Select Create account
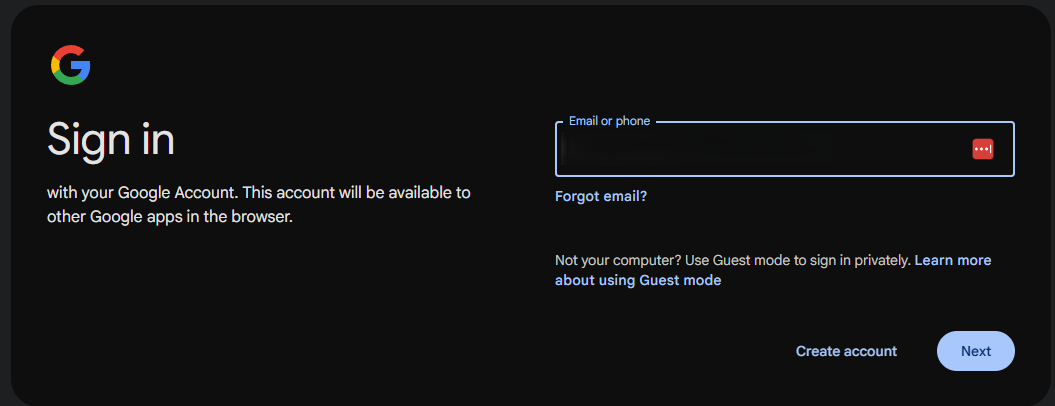Screen dimensions: 1055x406 tap(846, 351)
